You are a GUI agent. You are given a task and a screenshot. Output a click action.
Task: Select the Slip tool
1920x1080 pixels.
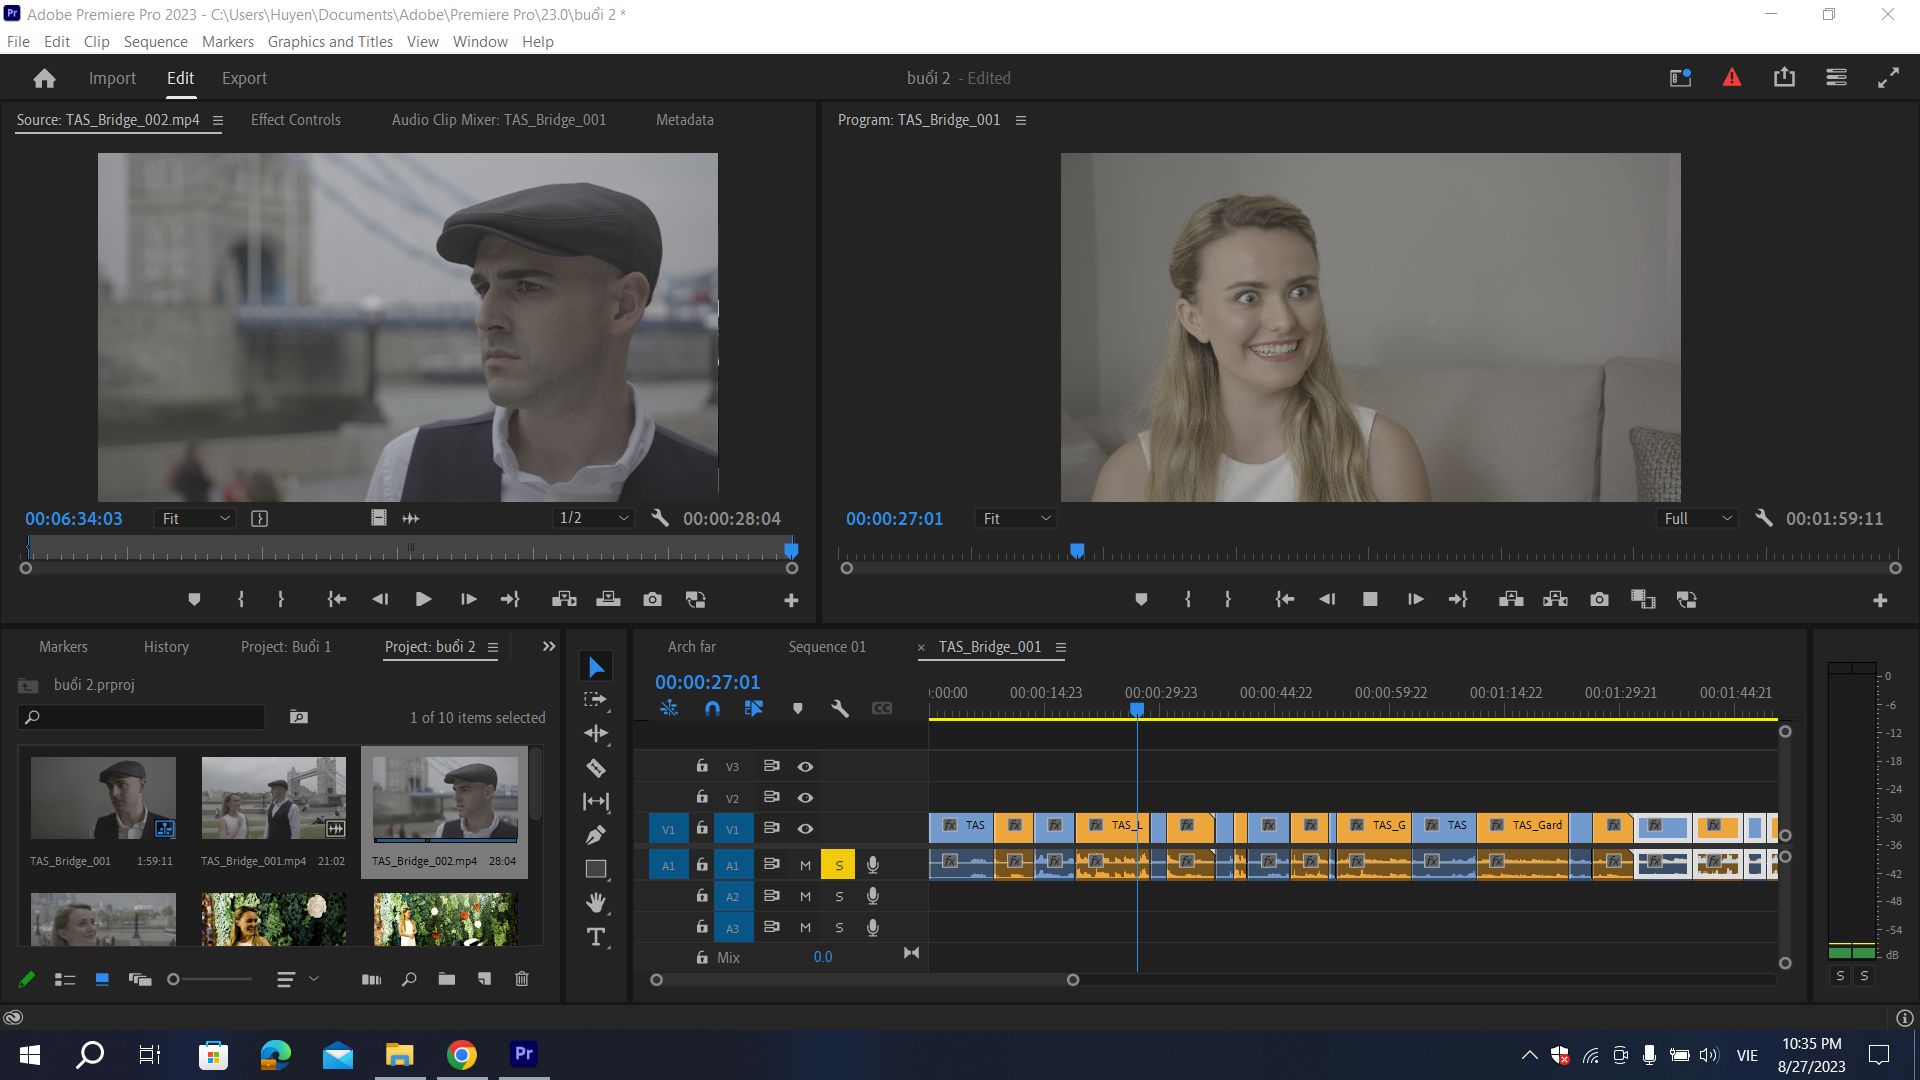[596, 801]
